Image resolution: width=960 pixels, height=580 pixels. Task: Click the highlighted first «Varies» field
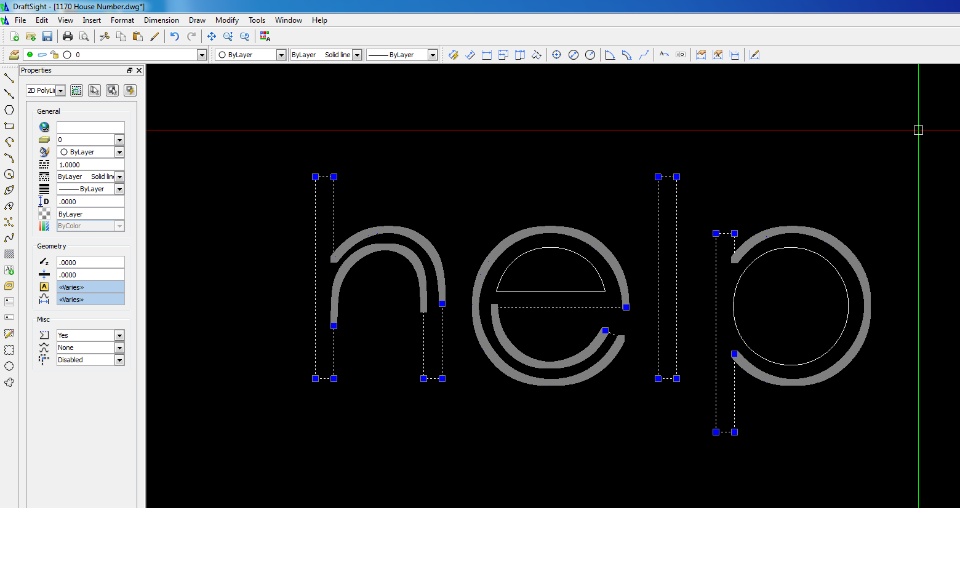coord(91,287)
